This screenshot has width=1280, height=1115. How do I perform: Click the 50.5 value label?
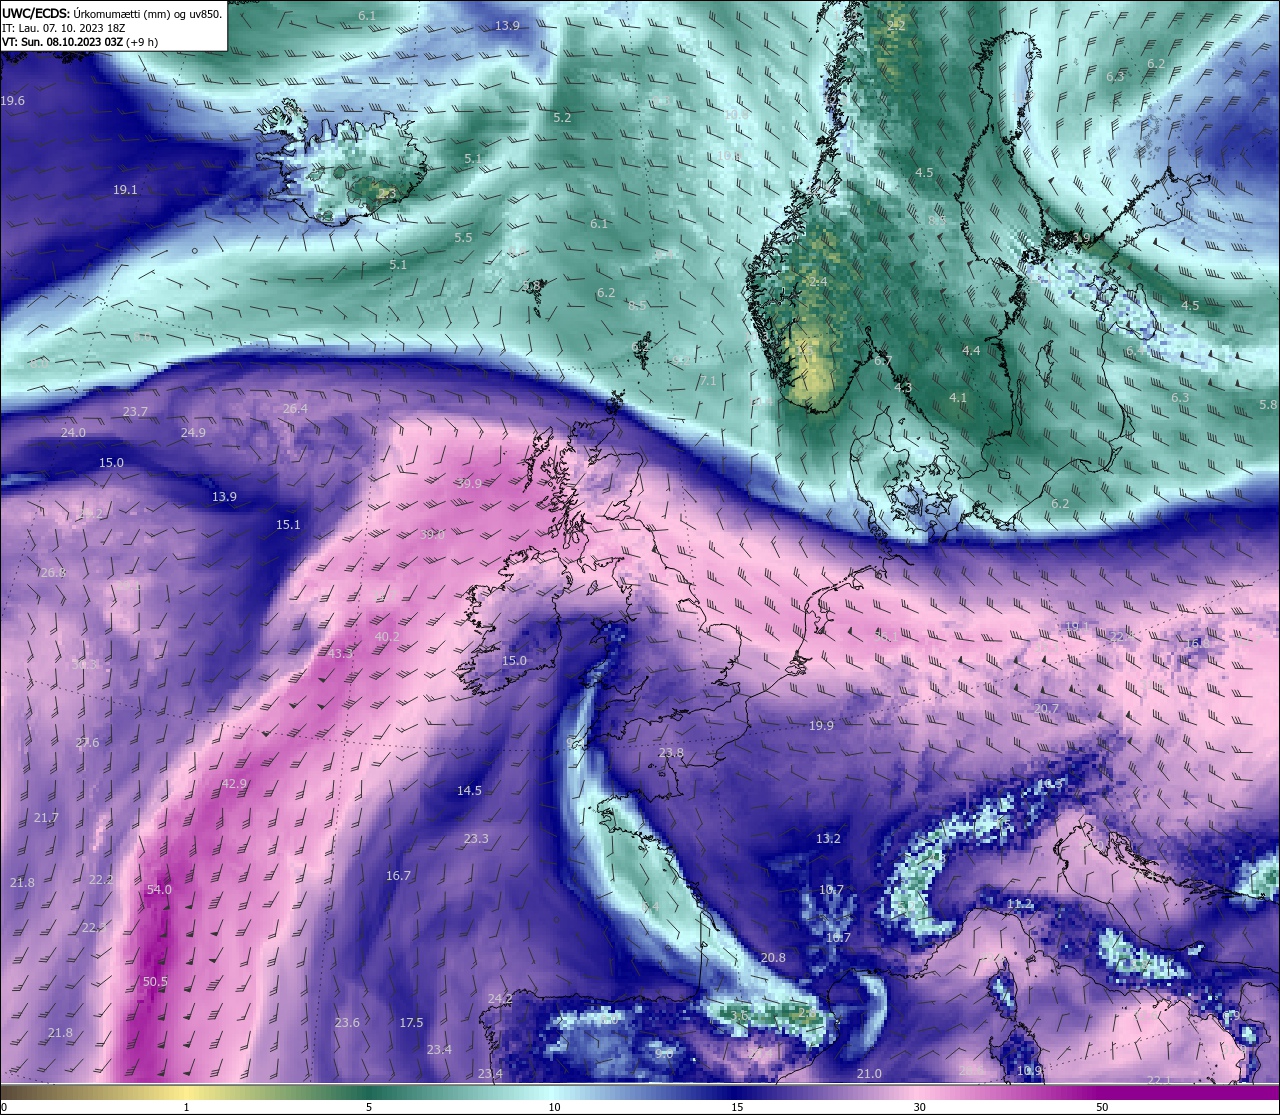click(155, 982)
